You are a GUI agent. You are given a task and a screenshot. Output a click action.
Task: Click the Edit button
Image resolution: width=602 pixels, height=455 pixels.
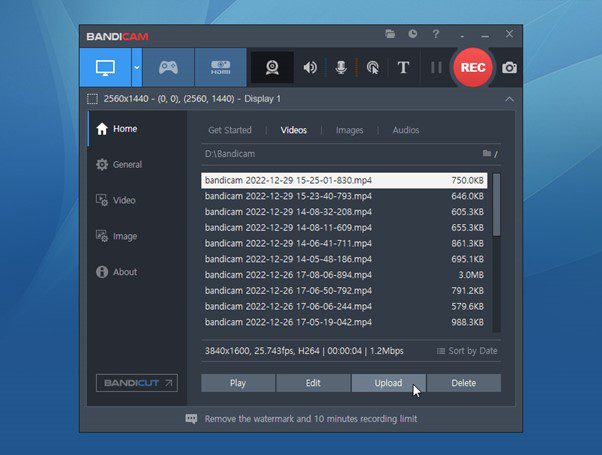point(313,383)
